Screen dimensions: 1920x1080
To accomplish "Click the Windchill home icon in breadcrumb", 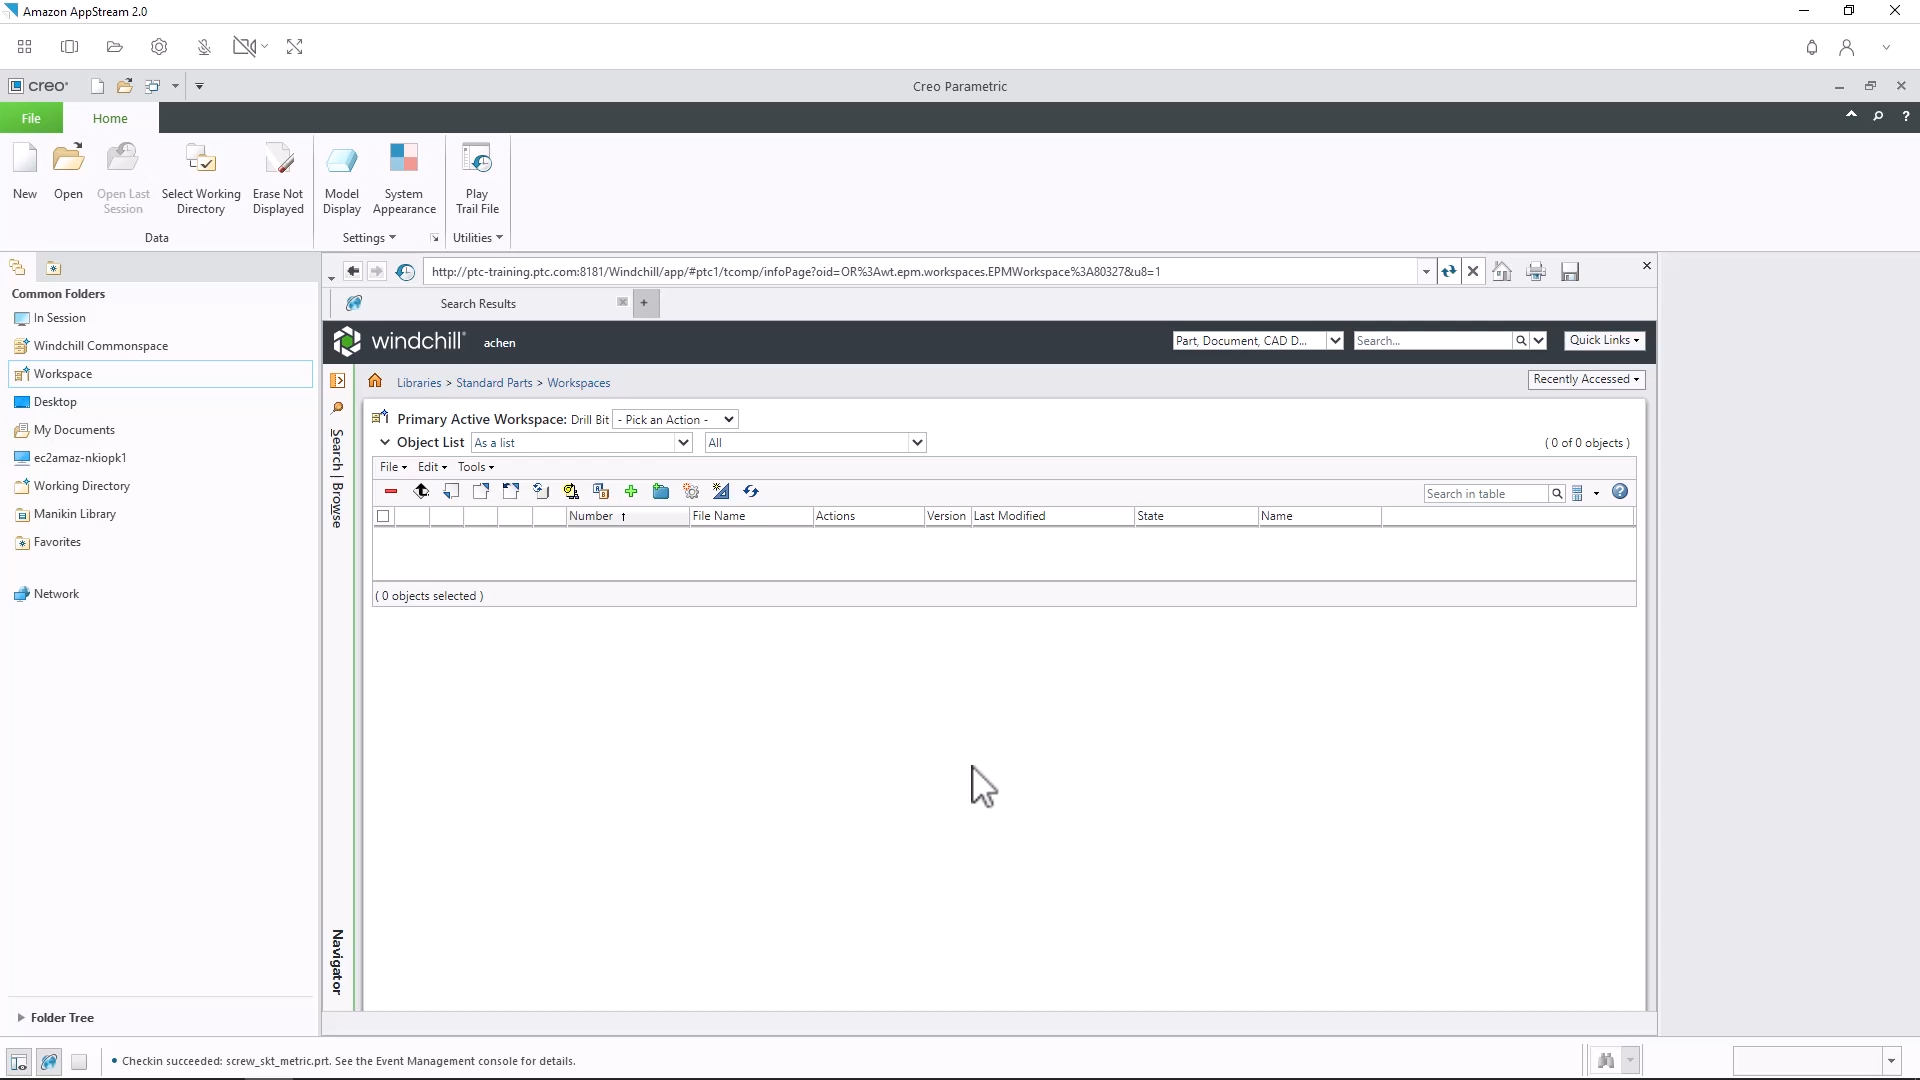I will [375, 381].
